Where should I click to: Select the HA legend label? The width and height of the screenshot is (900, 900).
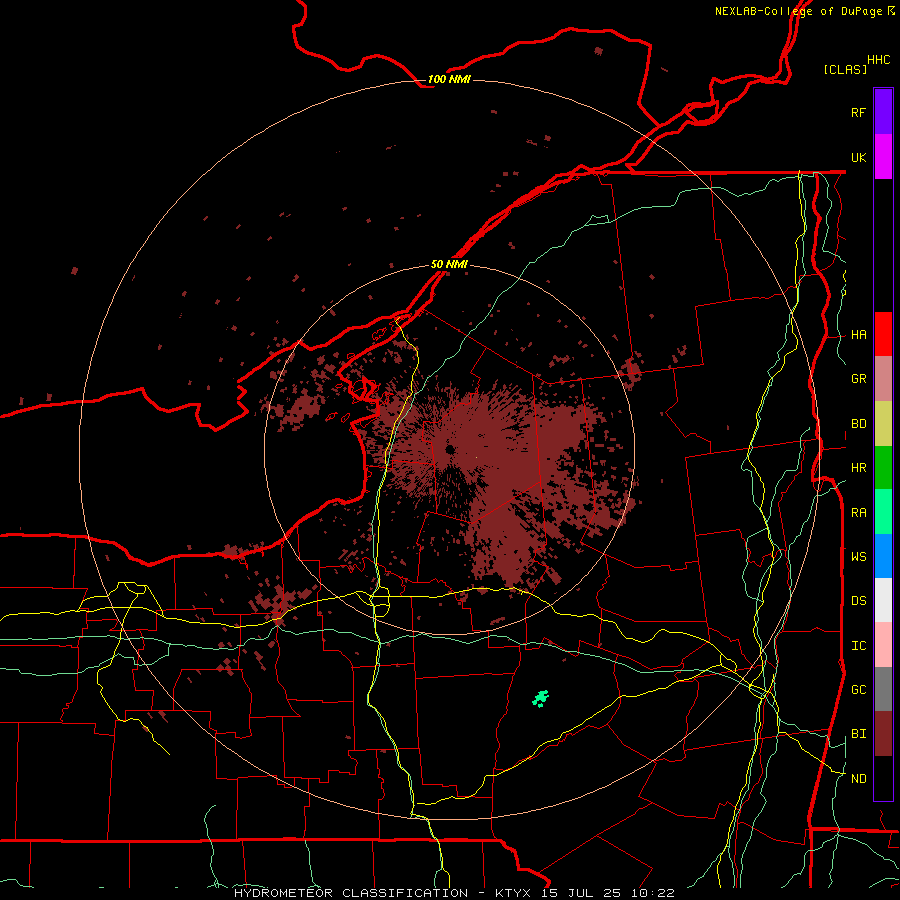click(858, 335)
